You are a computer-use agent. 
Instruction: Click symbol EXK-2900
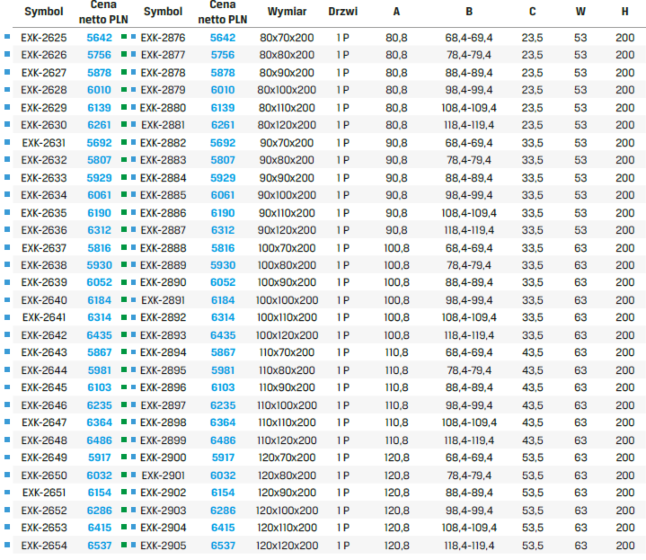pos(163,457)
